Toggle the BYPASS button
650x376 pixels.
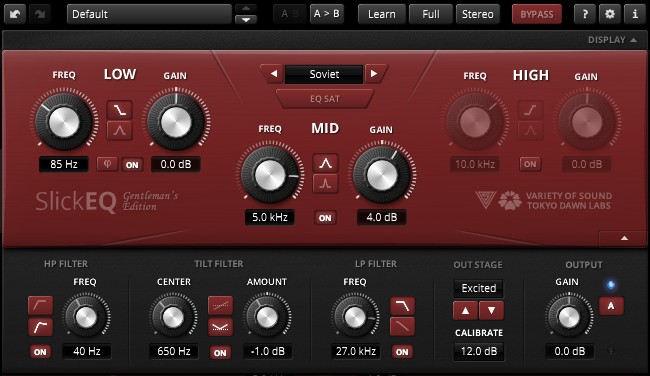pyautogui.click(x=537, y=14)
